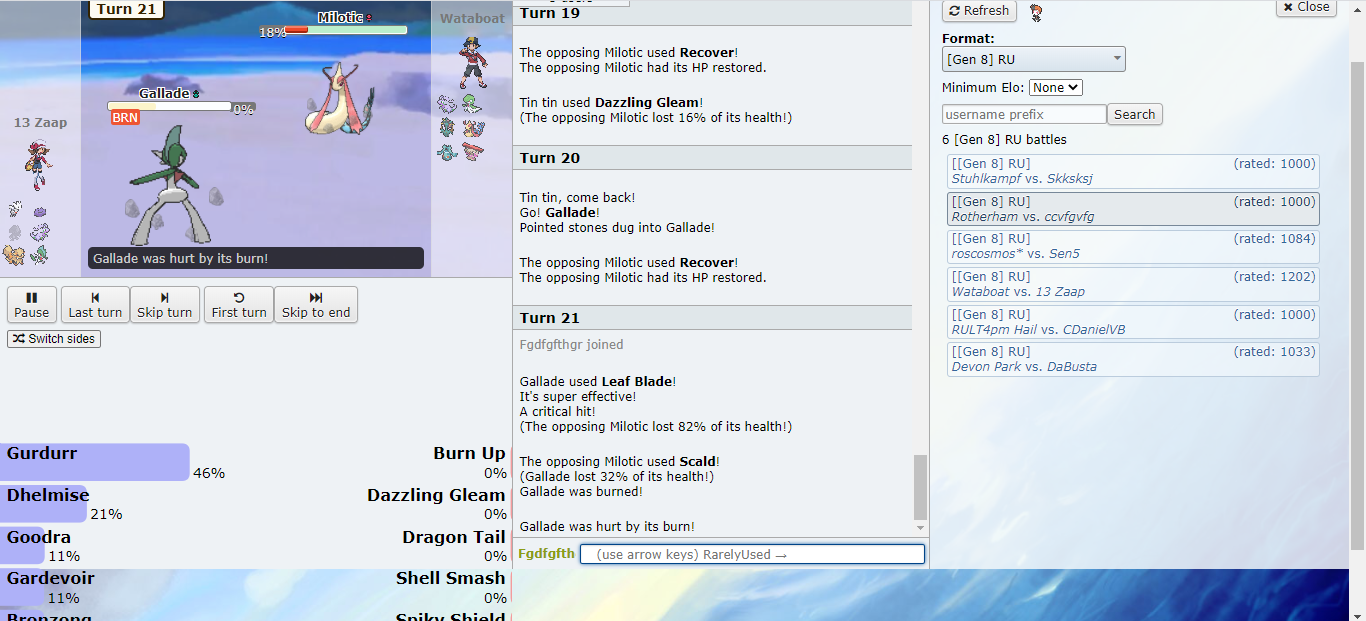This screenshot has height=621, width=1366.
Task: Click the Dragon Tail move entry
Action: (454, 546)
